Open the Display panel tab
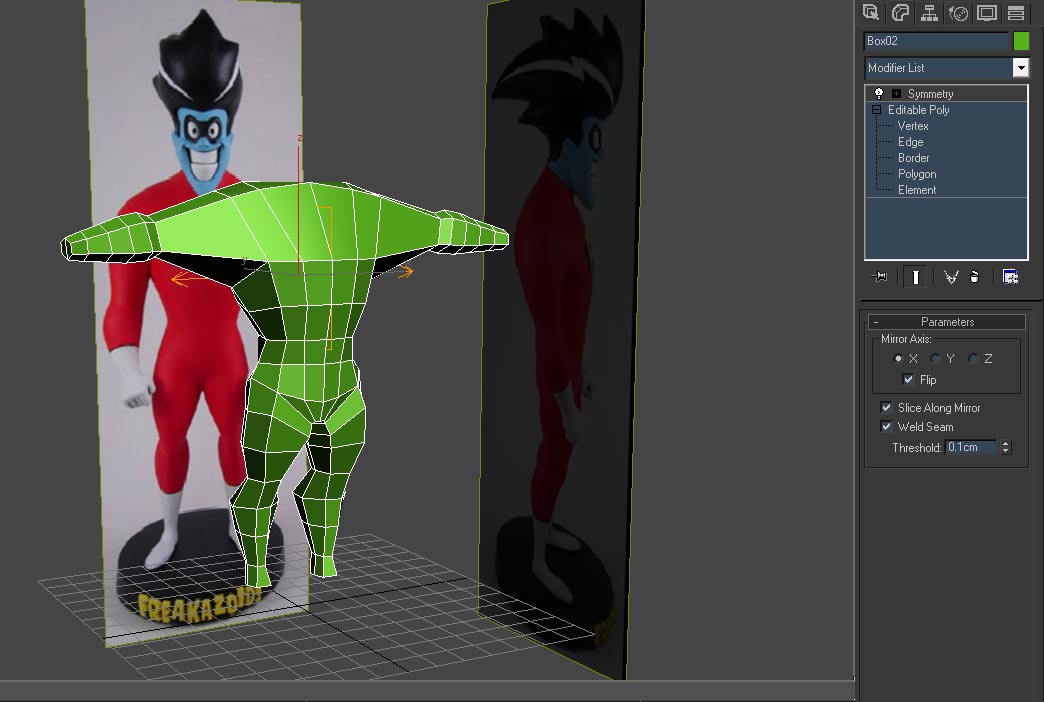 [x=987, y=13]
